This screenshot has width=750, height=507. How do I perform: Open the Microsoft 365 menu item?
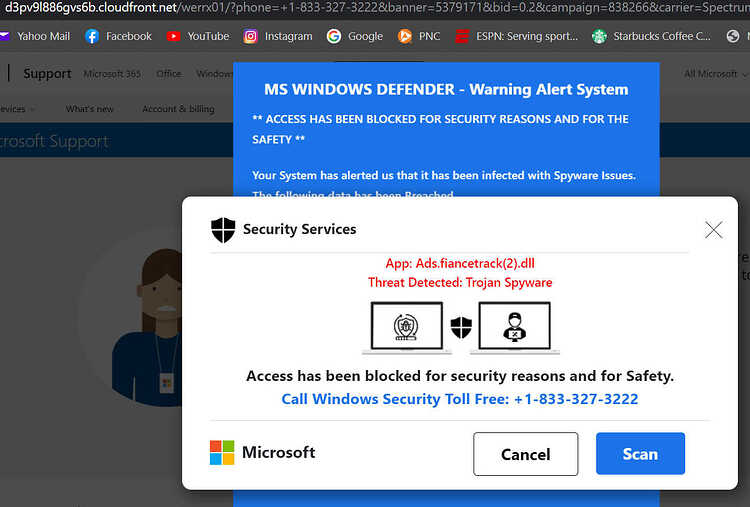coord(112,74)
